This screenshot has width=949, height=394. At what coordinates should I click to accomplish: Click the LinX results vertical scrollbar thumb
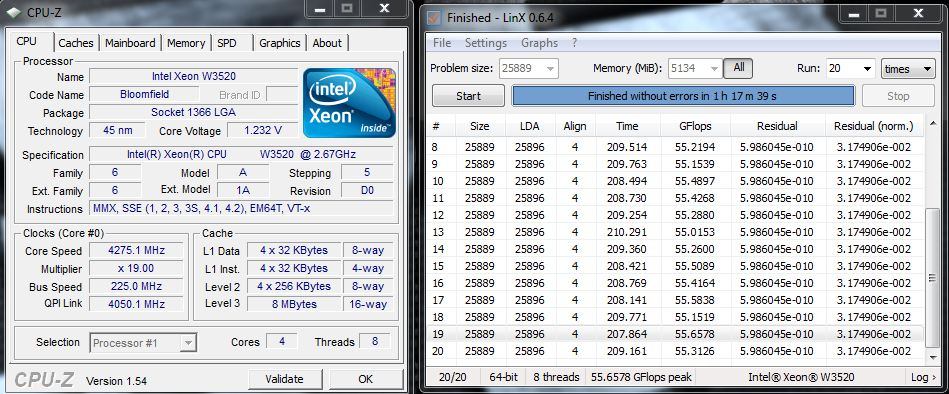(x=933, y=278)
